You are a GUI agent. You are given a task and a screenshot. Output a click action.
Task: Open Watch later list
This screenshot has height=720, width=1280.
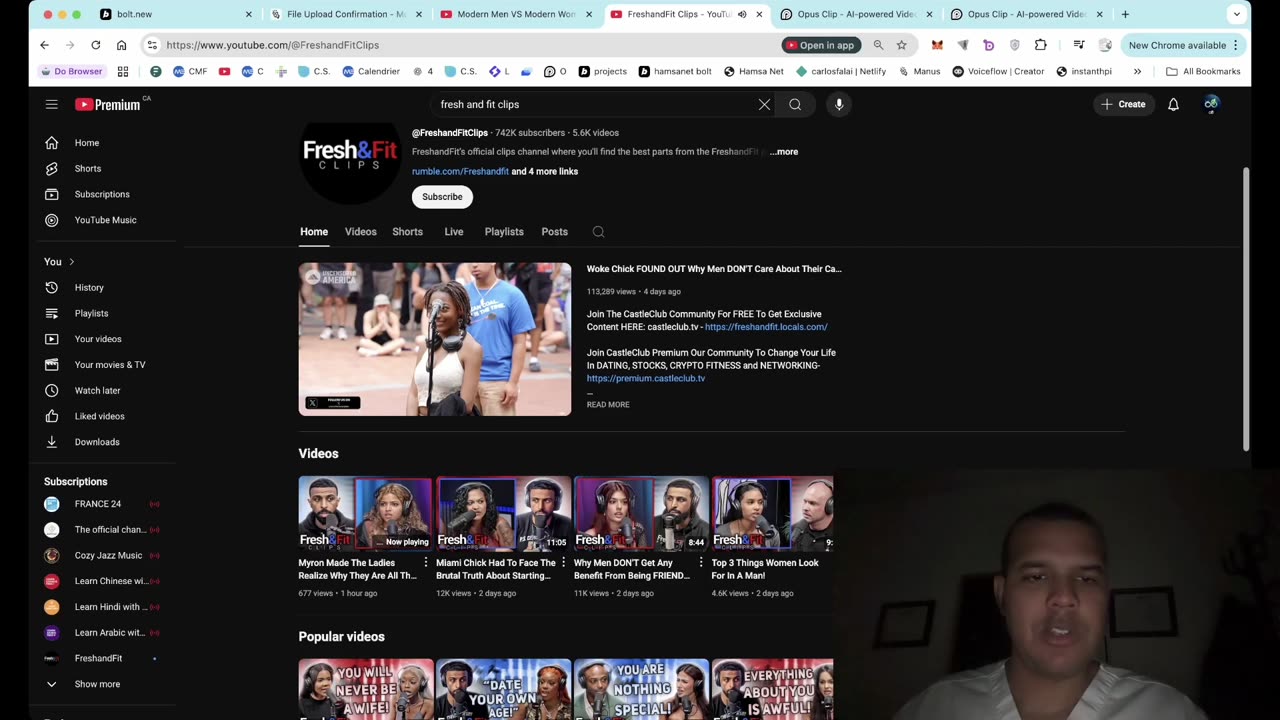97,391
